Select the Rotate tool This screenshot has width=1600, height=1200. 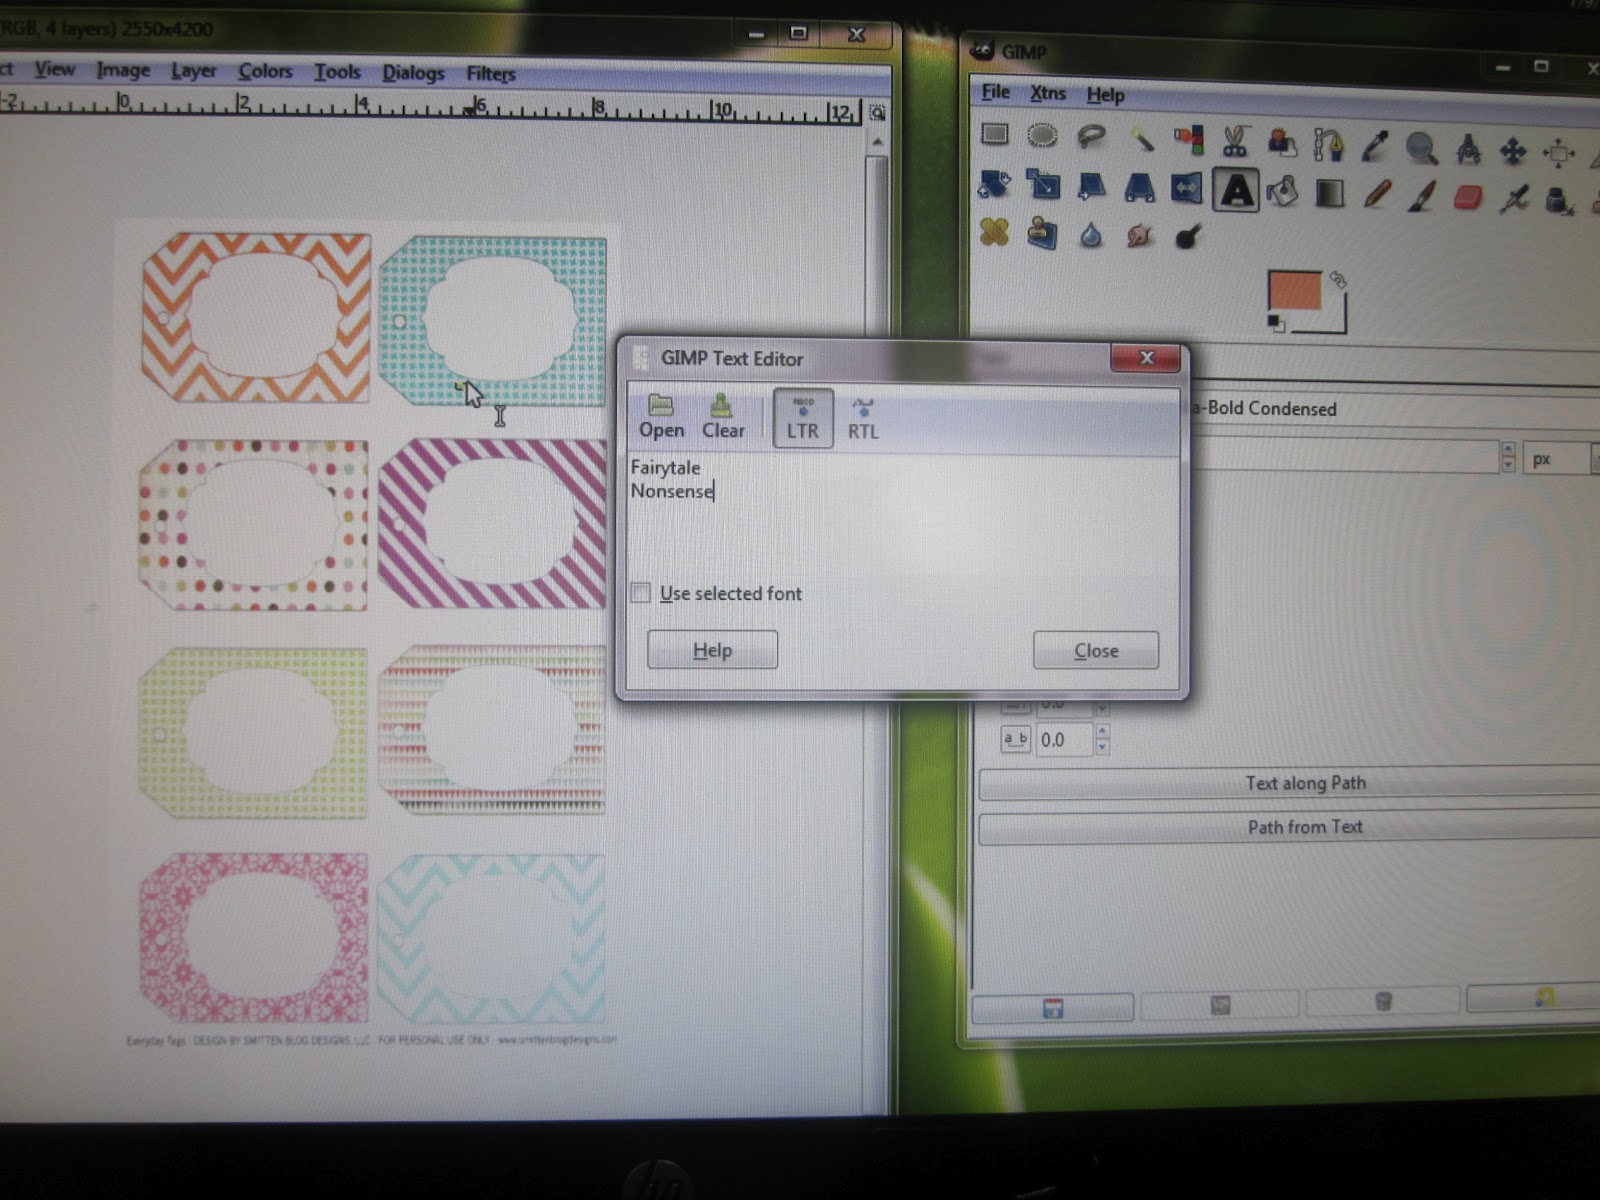point(993,184)
